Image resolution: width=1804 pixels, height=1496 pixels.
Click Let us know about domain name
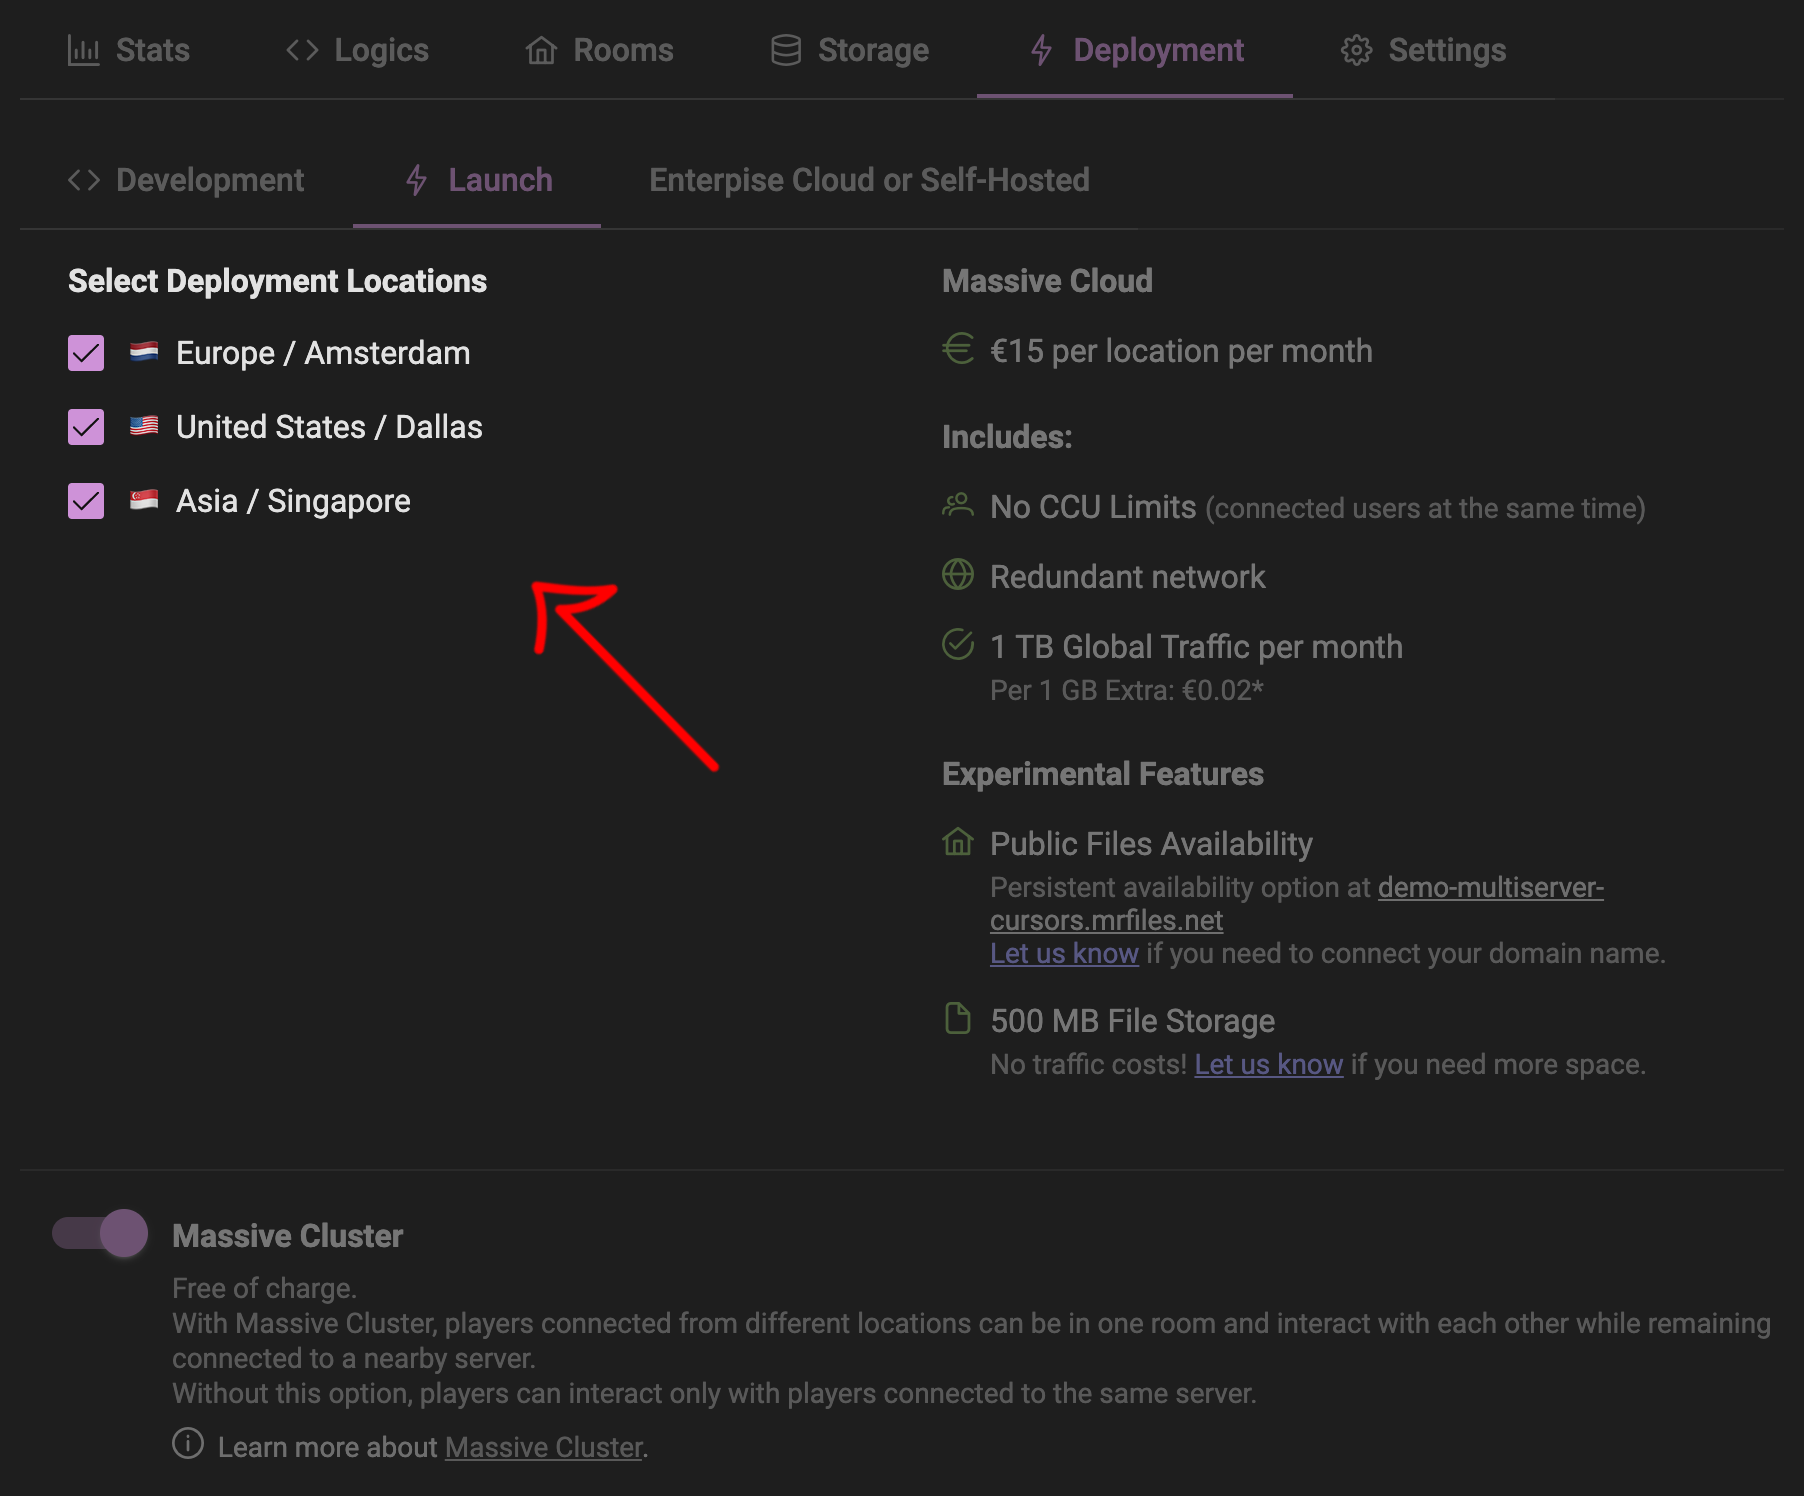tap(1064, 953)
